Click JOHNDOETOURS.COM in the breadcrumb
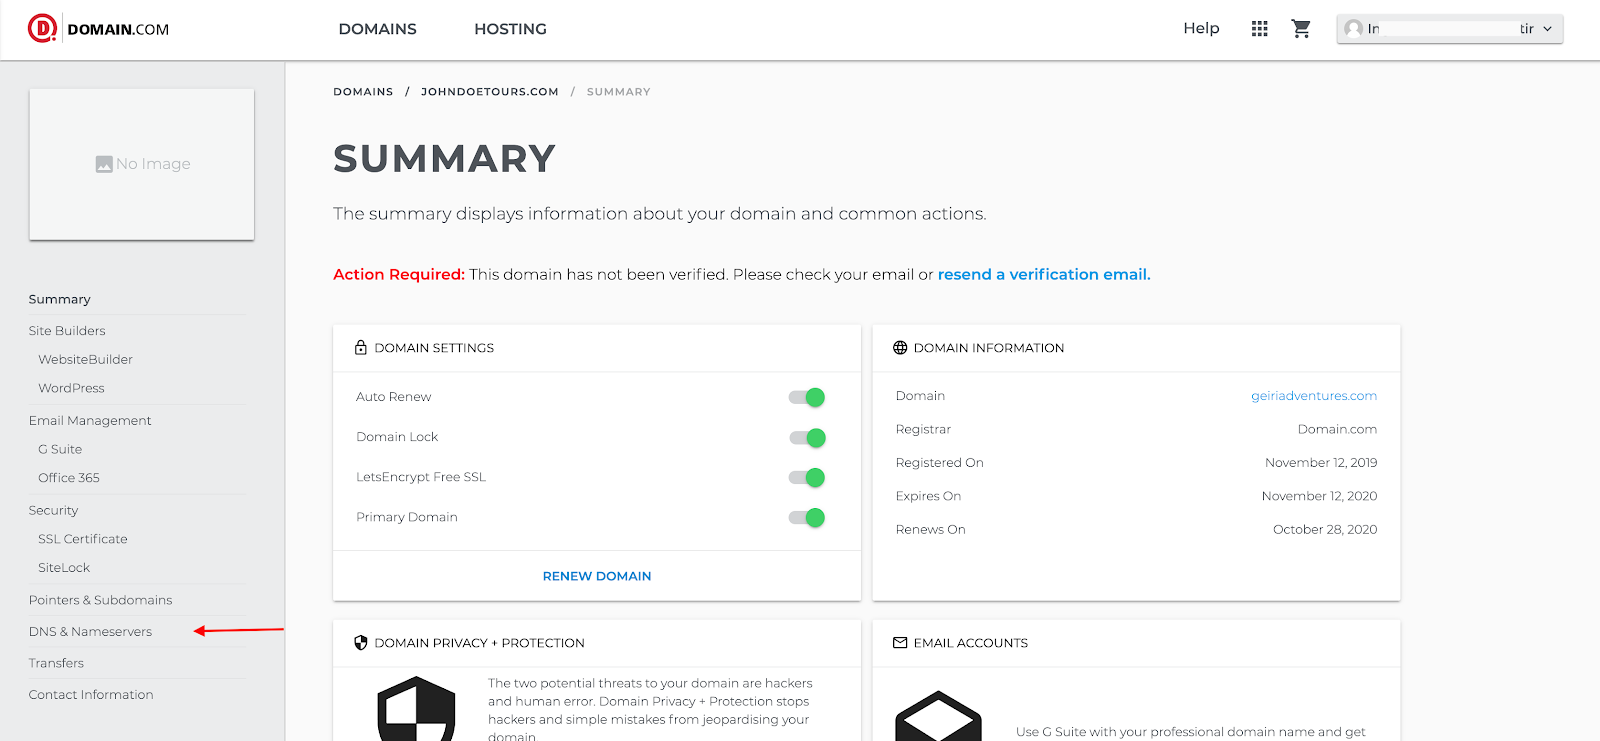 click(490, 92)
